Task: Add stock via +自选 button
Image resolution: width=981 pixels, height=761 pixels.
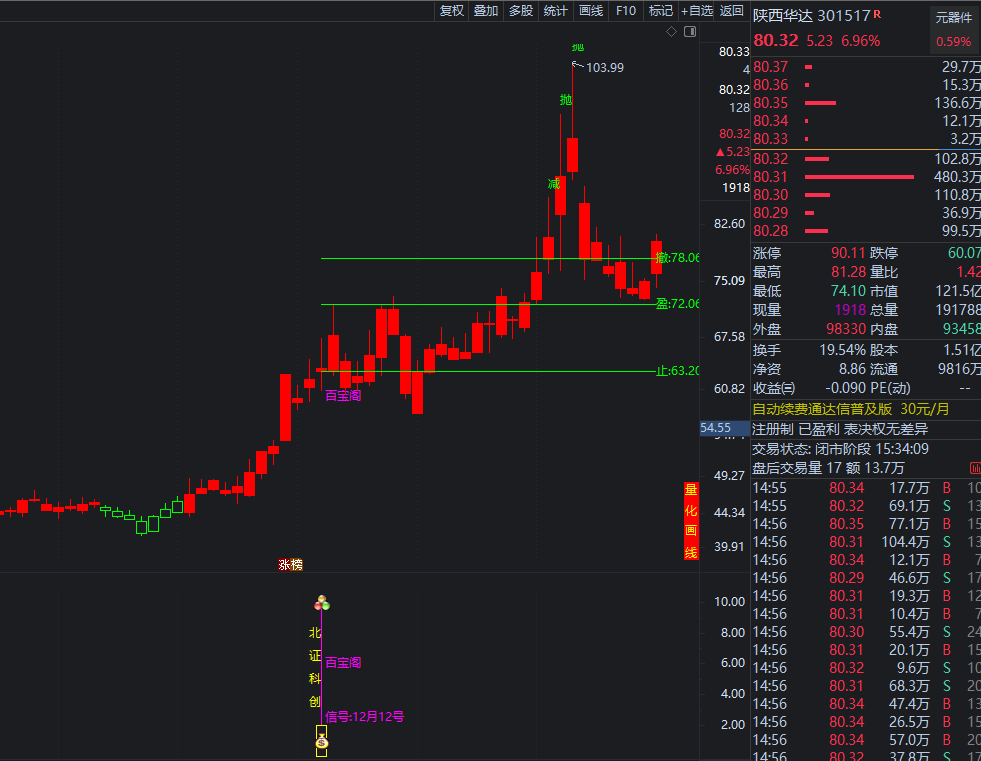Action: (696, 11)
